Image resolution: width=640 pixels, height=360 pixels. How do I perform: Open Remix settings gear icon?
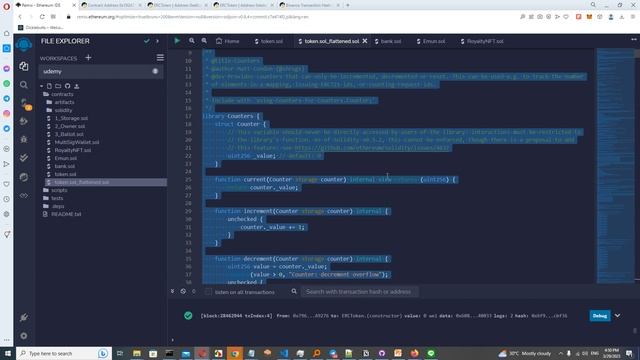point(24,336)
